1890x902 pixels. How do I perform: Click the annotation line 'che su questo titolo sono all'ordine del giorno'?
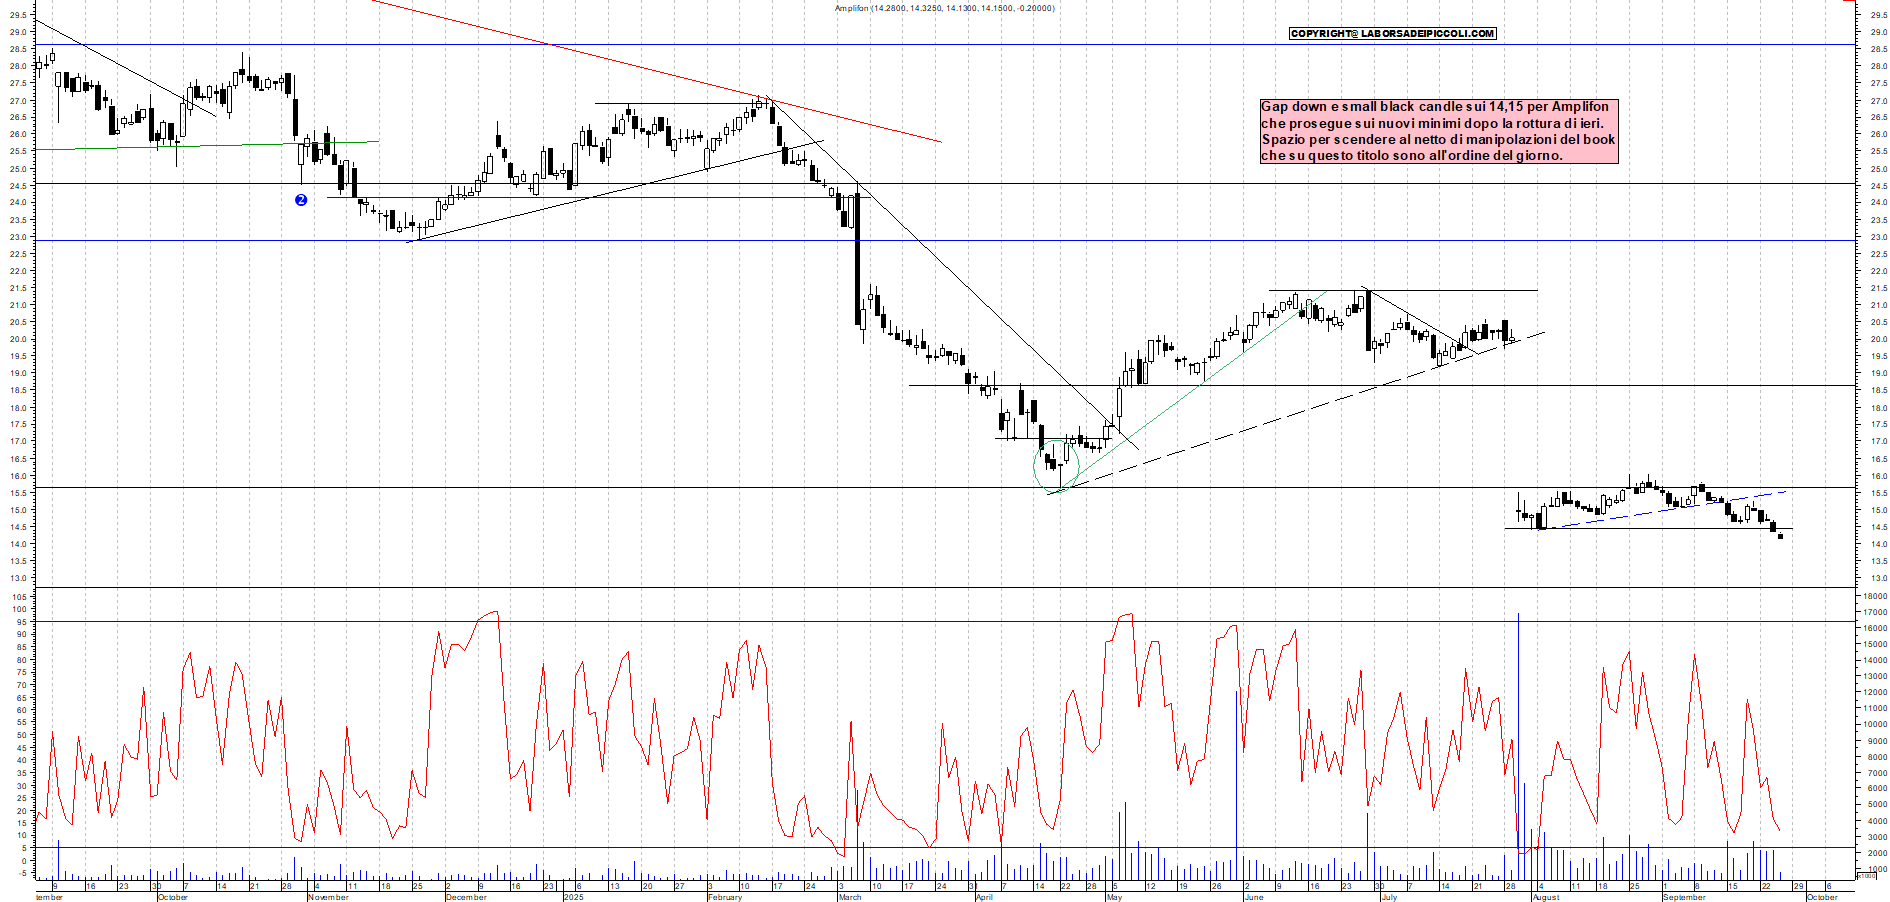click(x=1411, y=155)
